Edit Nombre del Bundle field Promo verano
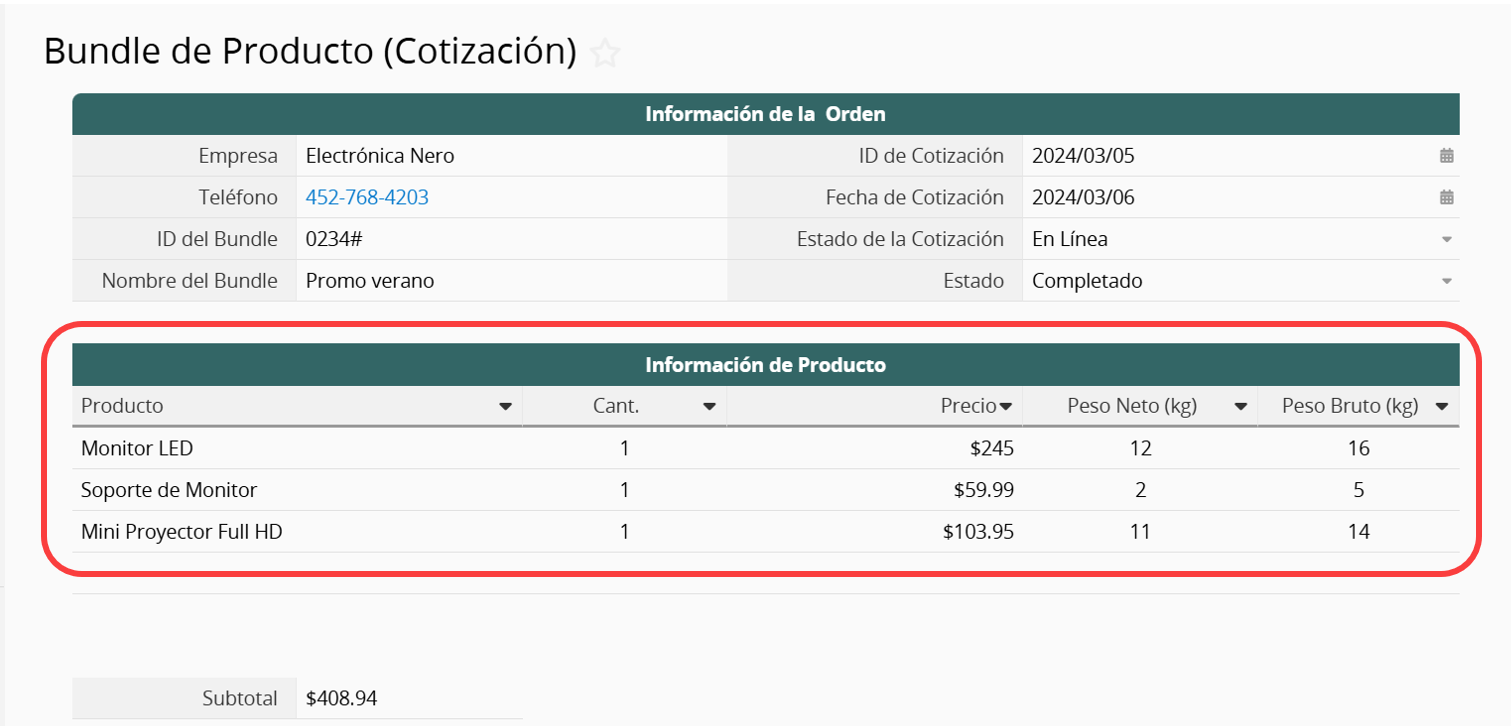1511x726 pixels. tap(370, 282)
